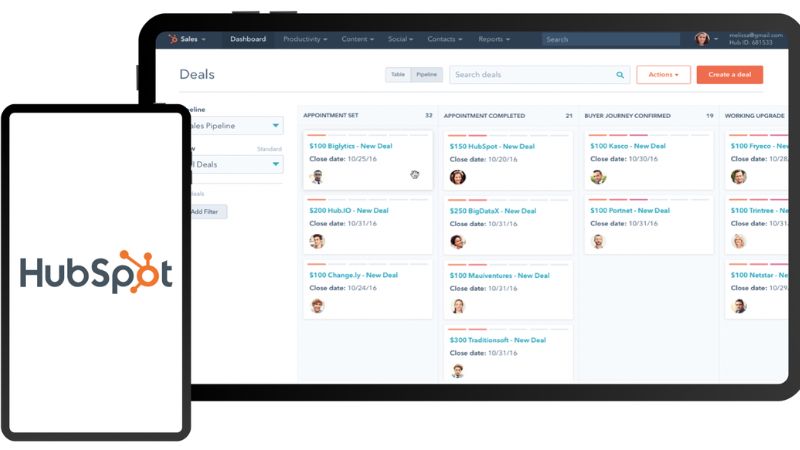Screen dimensions: 800x450
Task: Expand account menu arrow beside avatar
Action: [716, 39]
